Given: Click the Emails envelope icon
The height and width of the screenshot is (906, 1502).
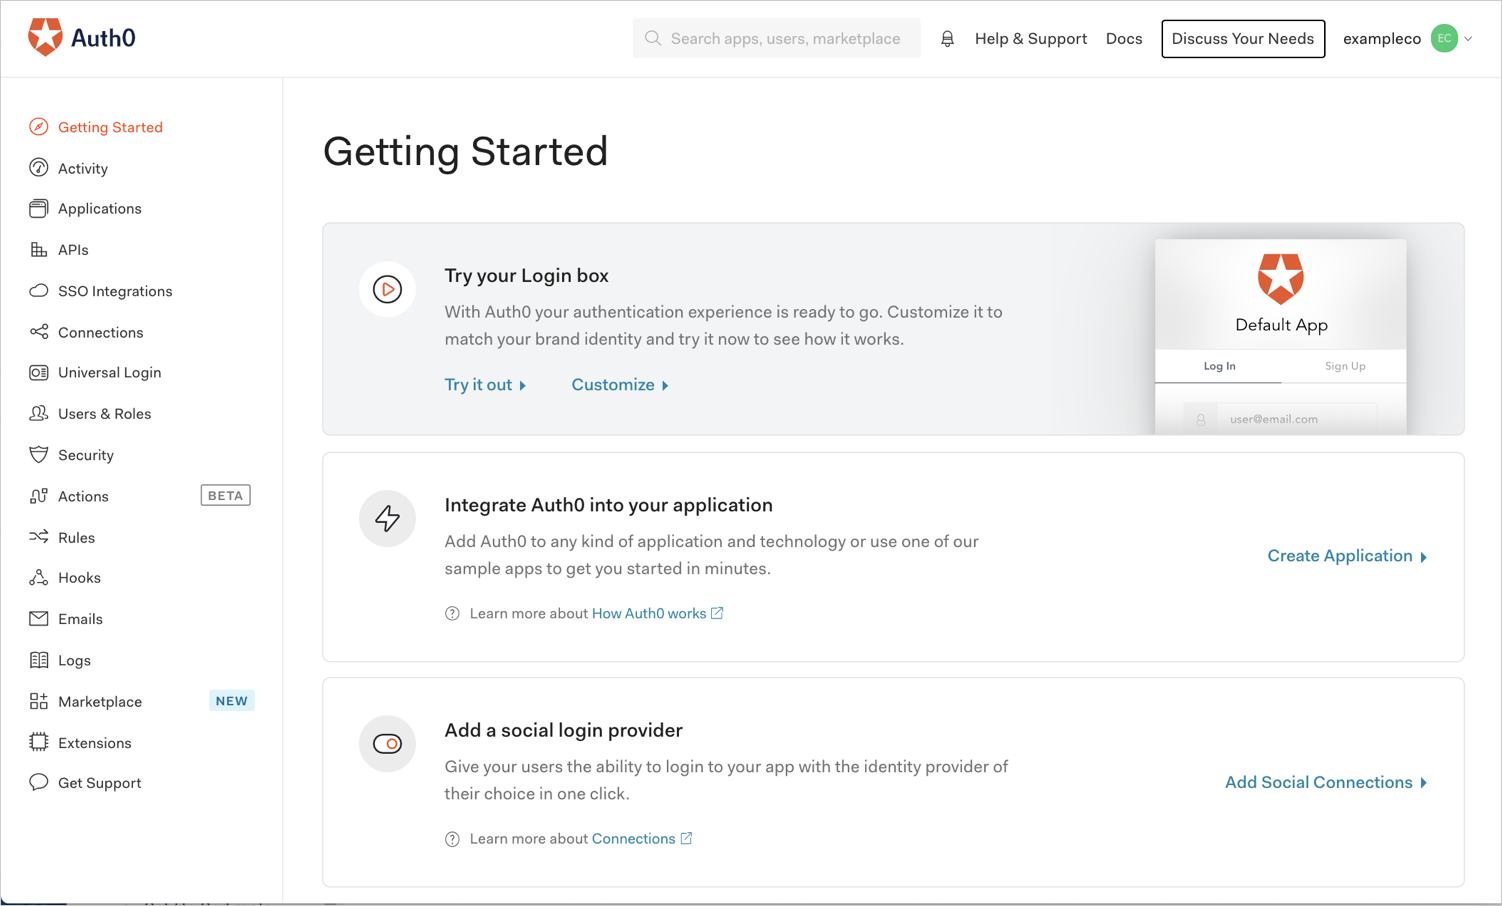Looking at the screenshot, I should 39,619.
